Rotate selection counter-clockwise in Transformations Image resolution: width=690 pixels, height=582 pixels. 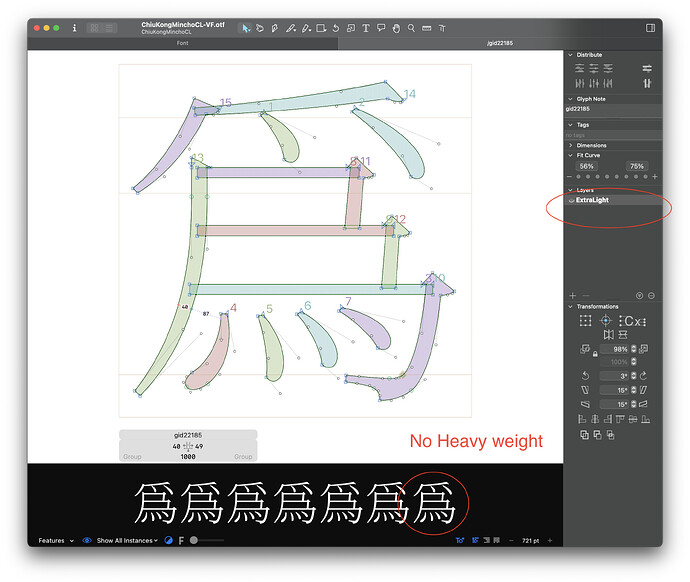(583, 375)
